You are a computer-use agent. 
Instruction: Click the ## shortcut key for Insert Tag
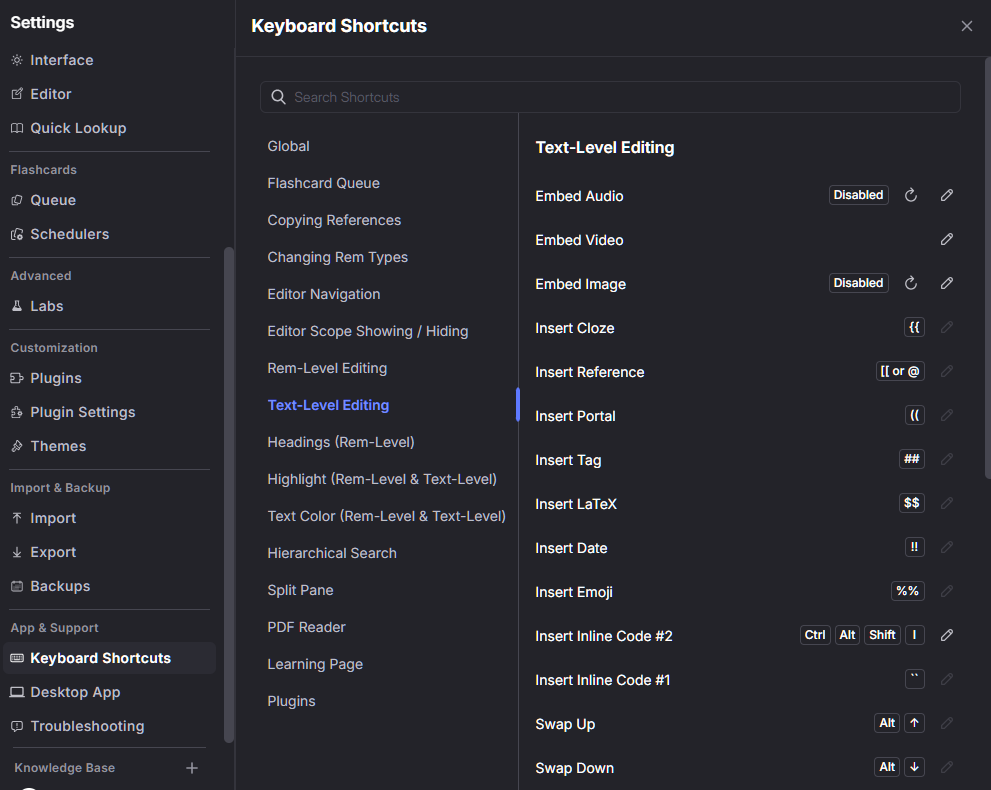pyautogui.click(x=911, y=459)
